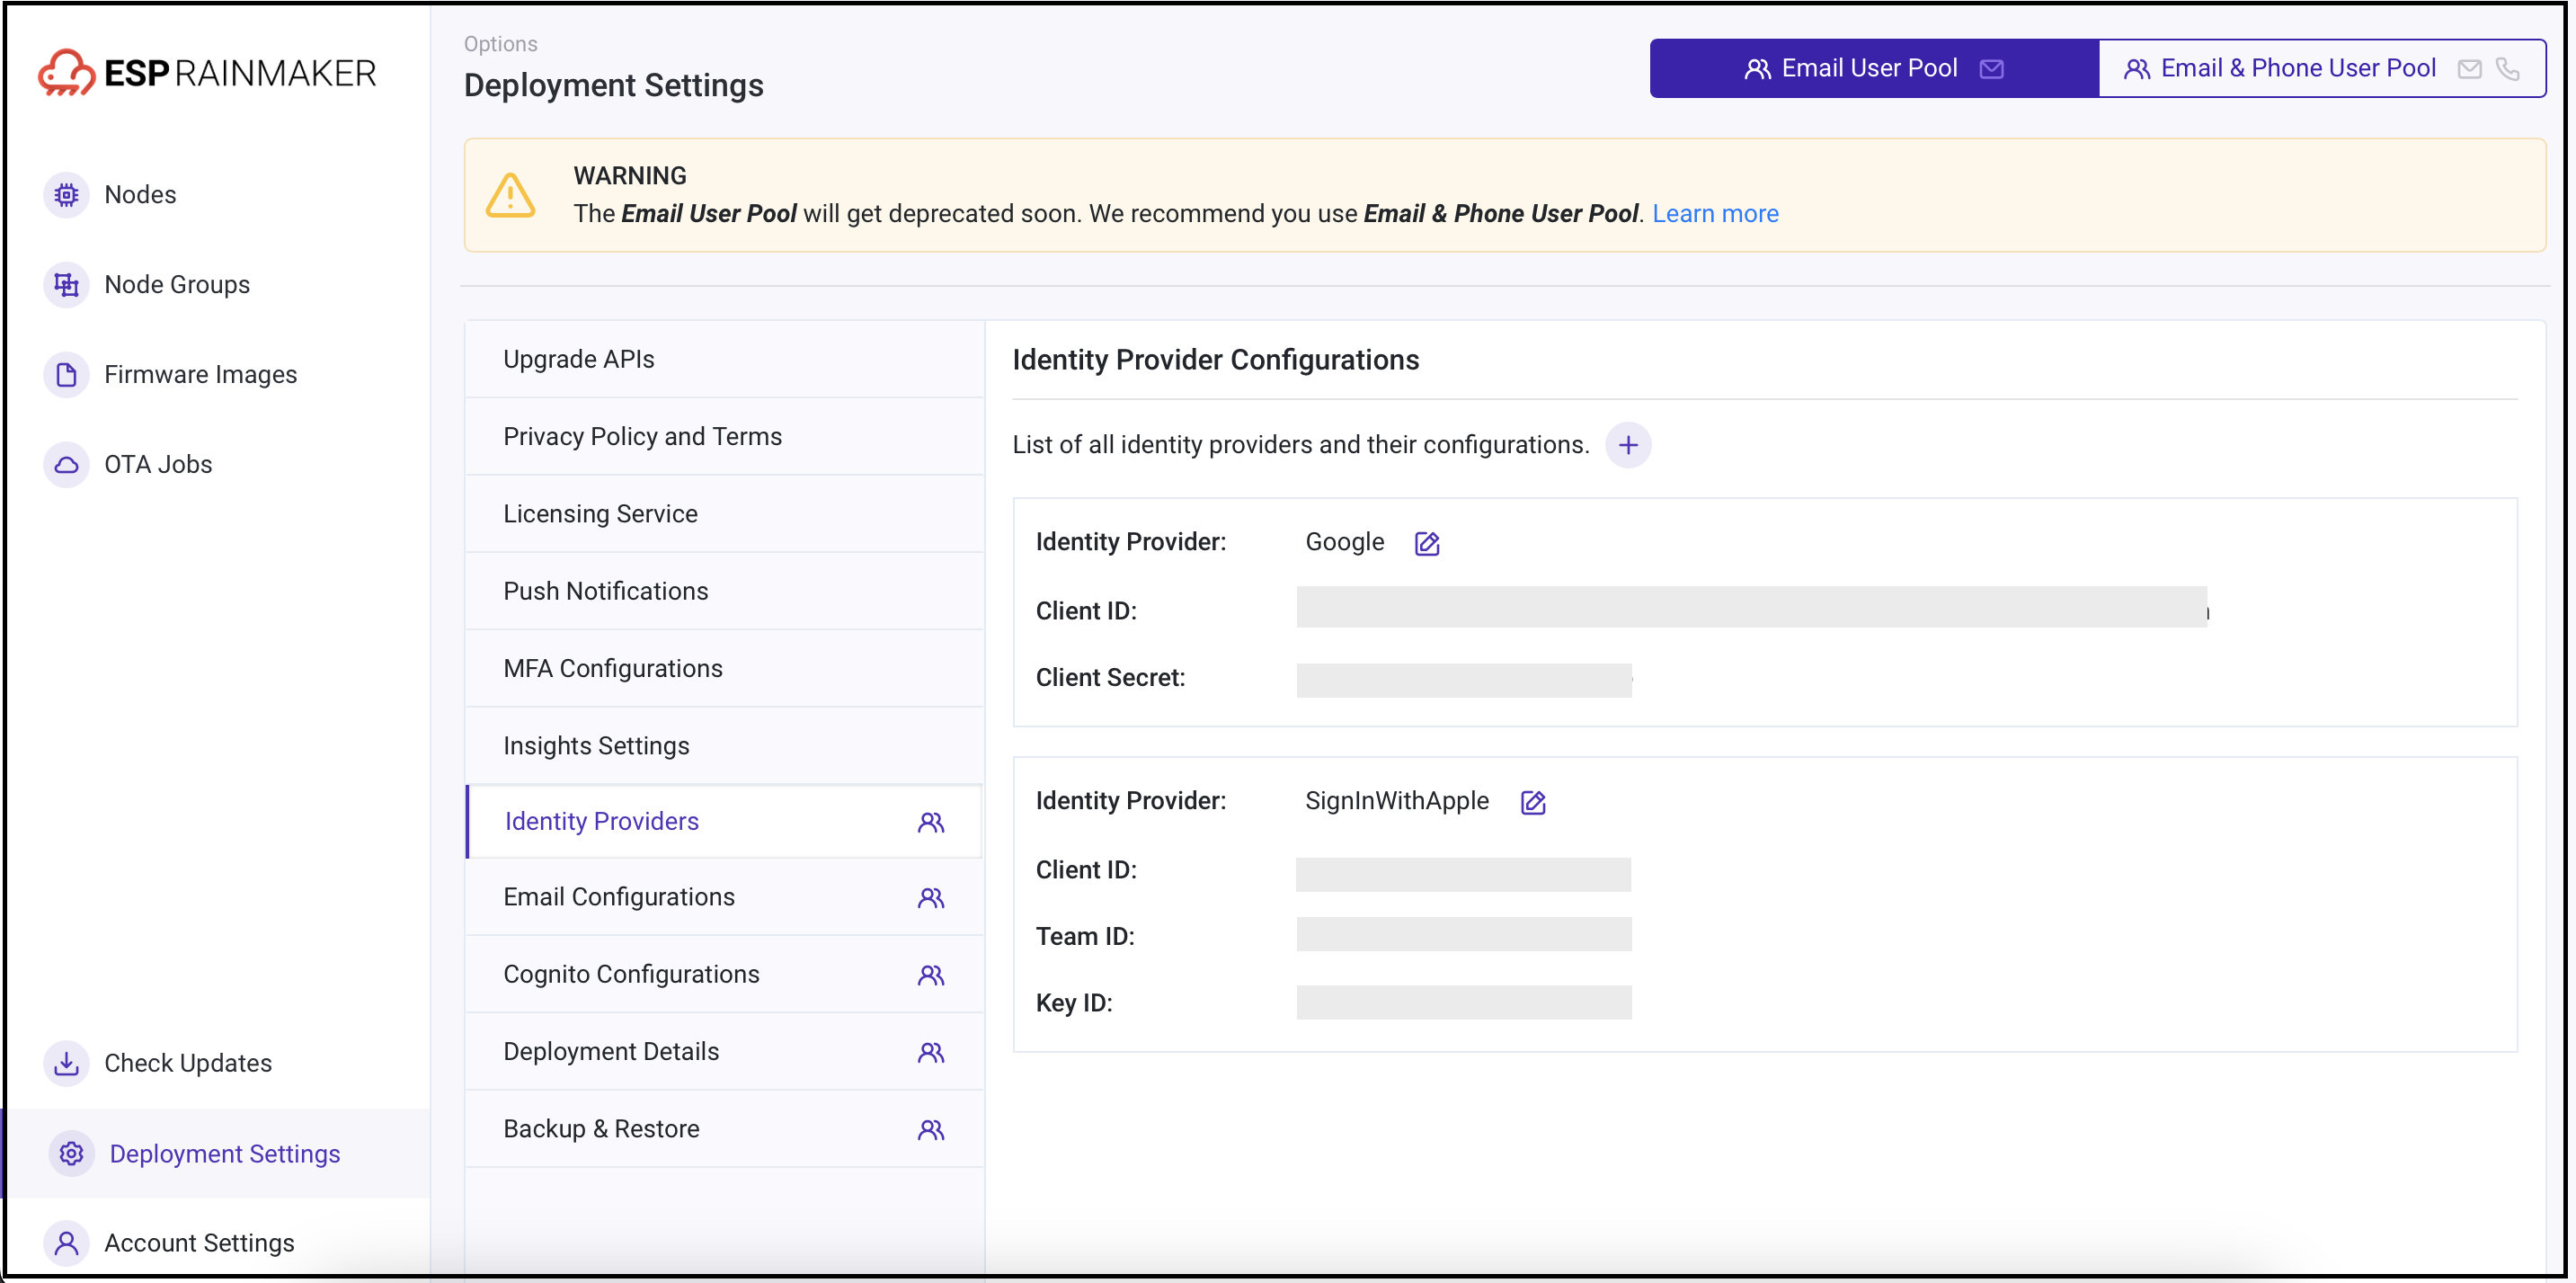Click users icon beside Identity Providers
This screenshot has width=2576, height=1283.
[931, 822]
